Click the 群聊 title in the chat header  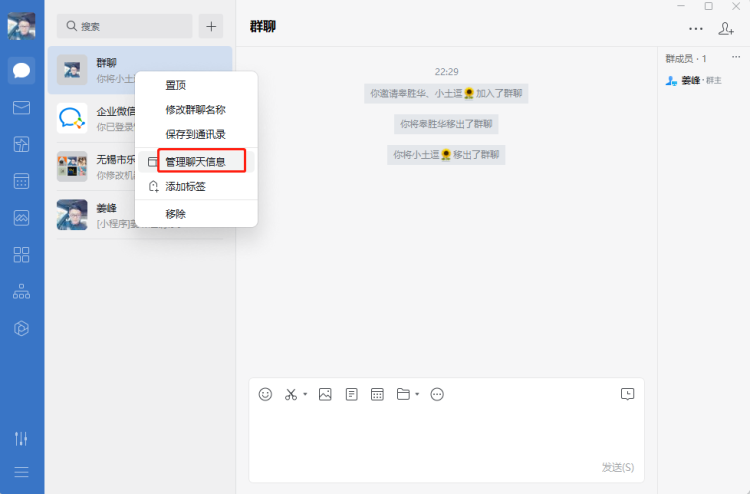point(263,26)
